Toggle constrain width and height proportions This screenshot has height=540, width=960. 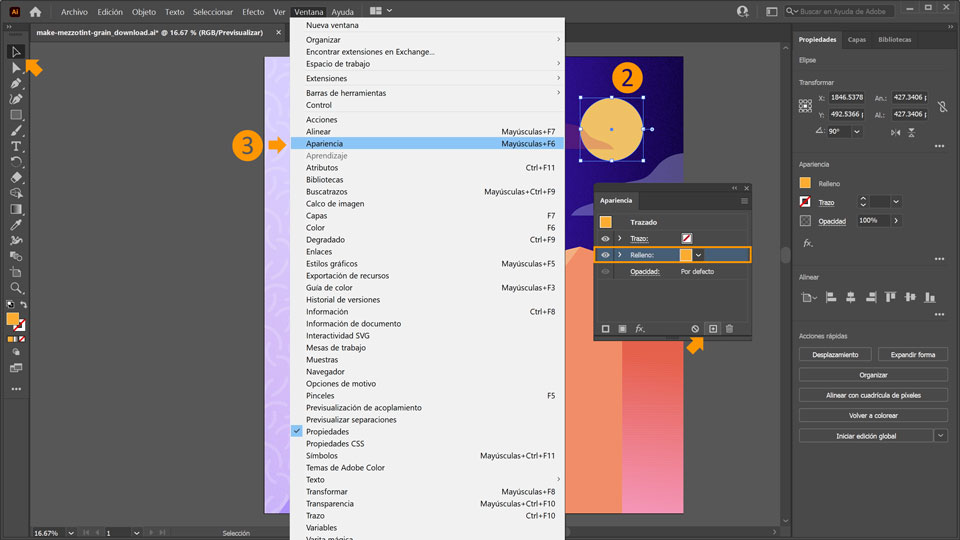[942, 106]
